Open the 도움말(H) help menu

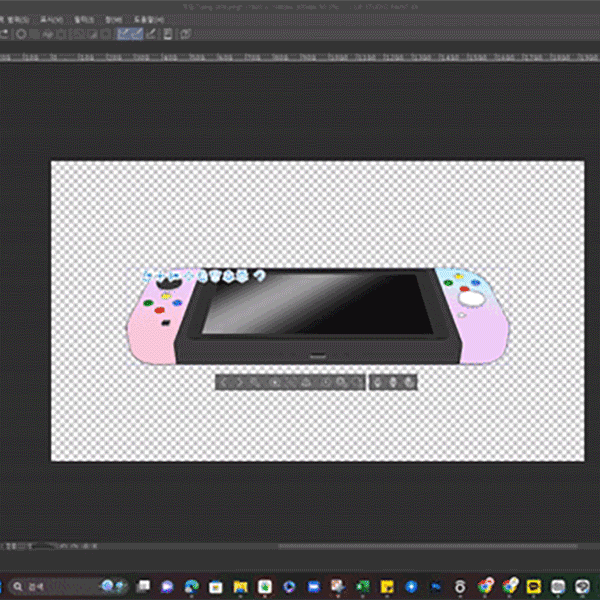(x=149, y=20)
